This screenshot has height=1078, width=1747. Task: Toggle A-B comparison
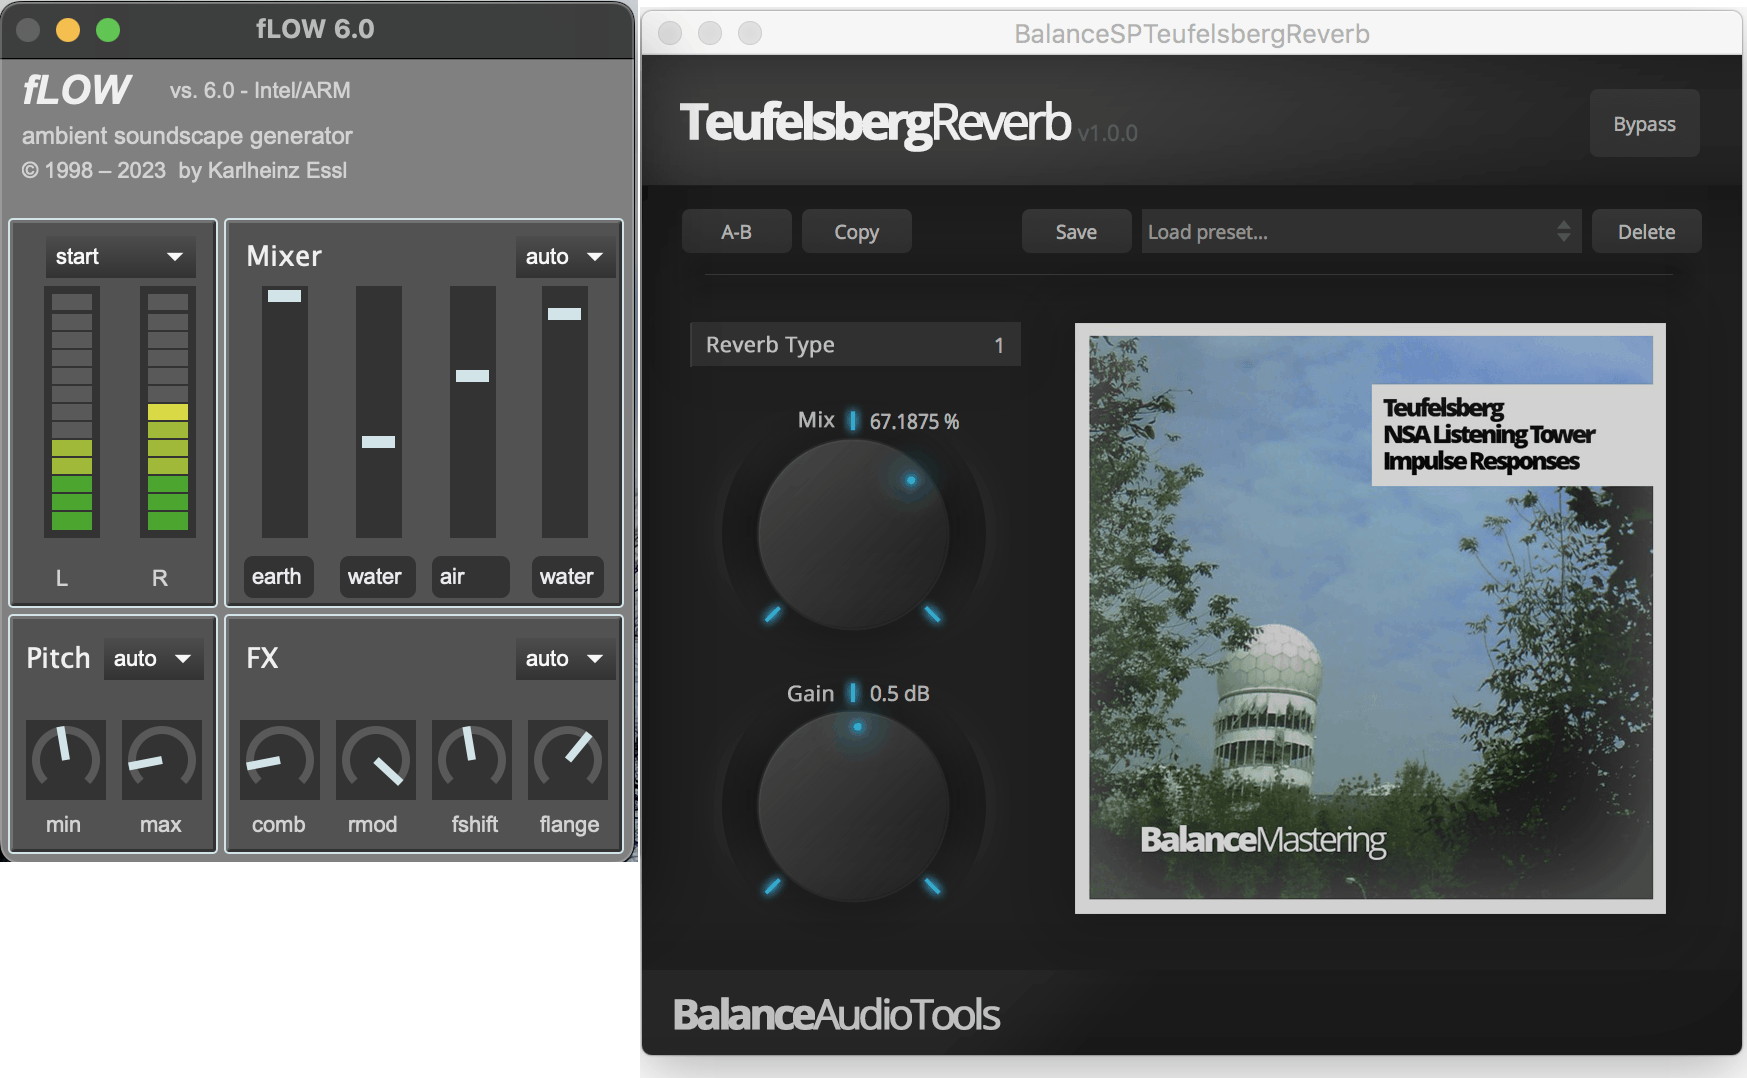(736, 232)
